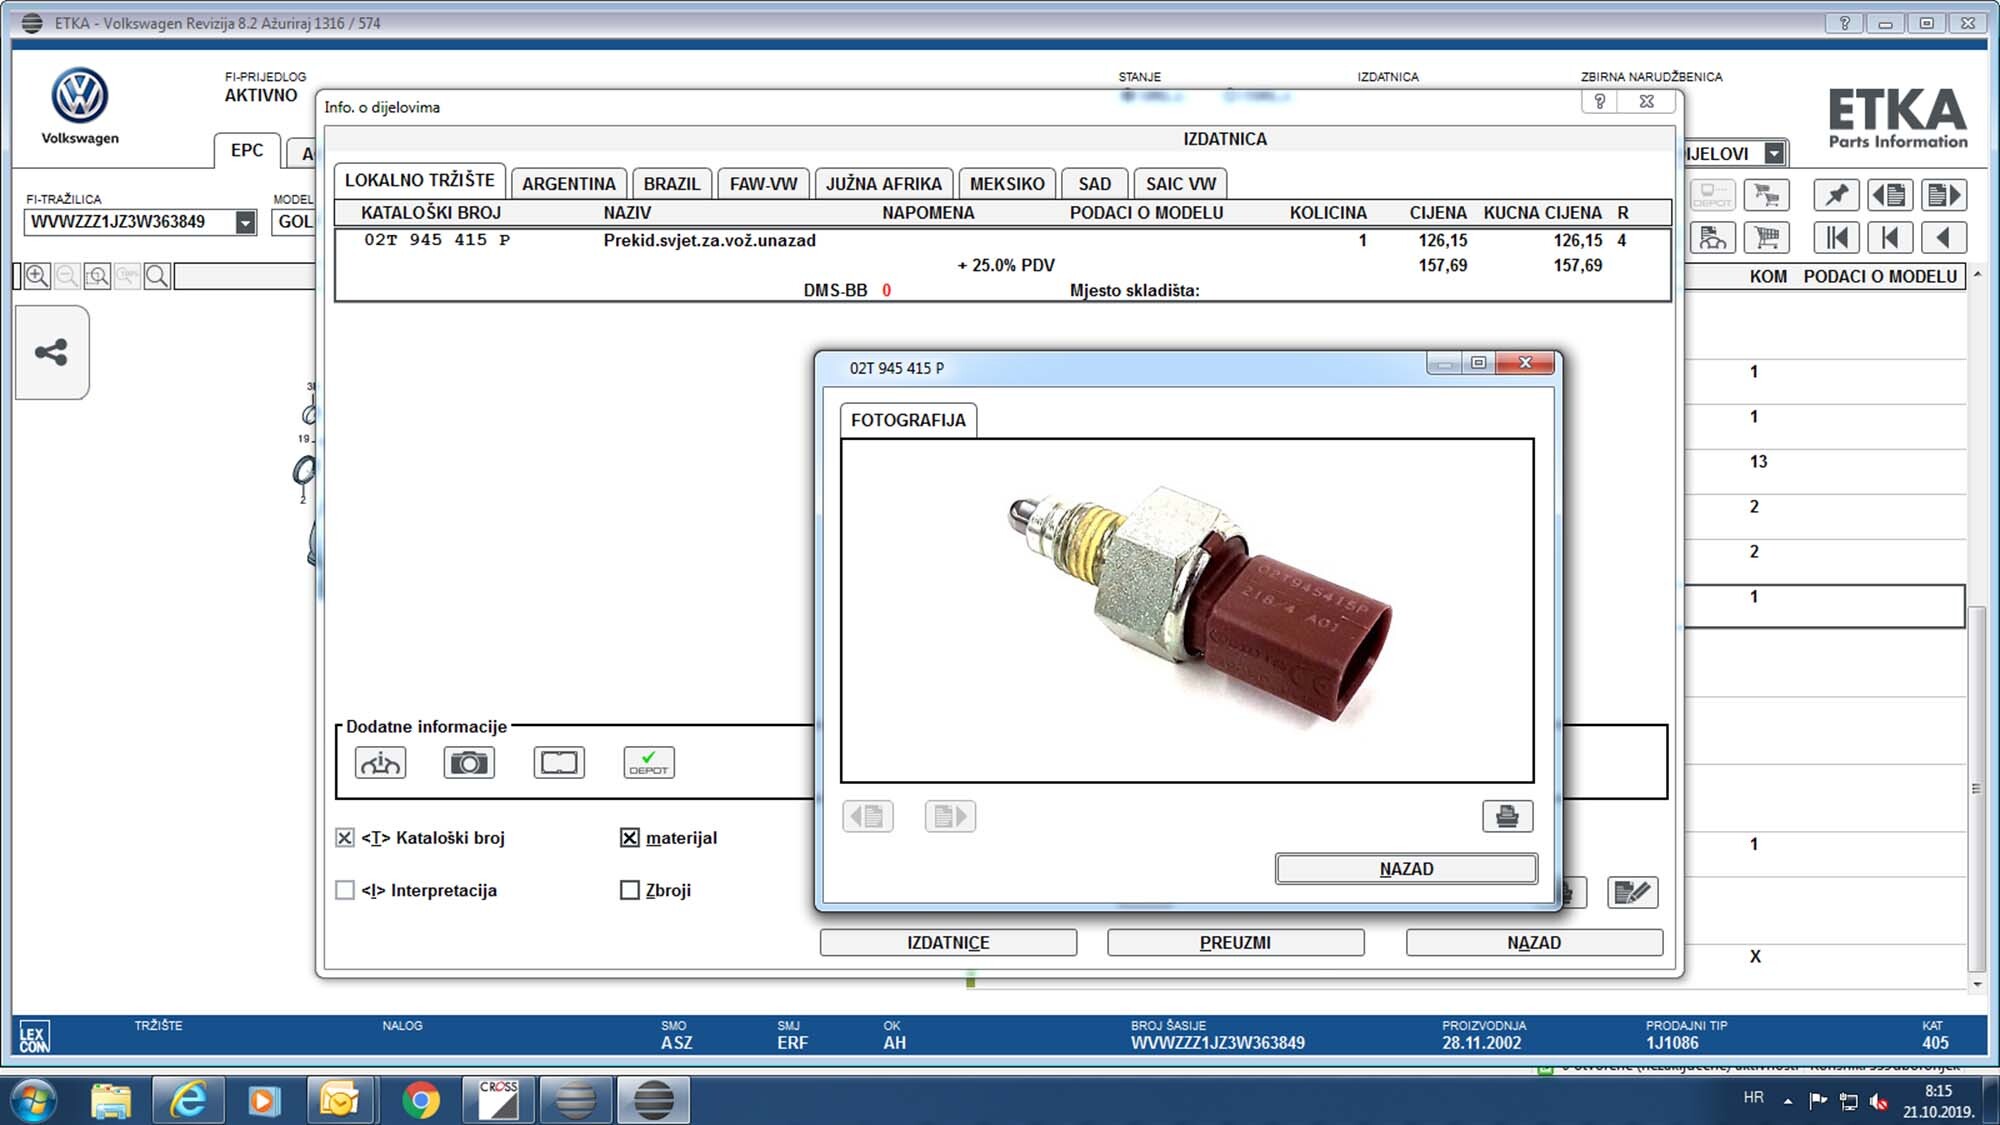Switch to JUŽNA AFRIKA tab

pos(884,184)
